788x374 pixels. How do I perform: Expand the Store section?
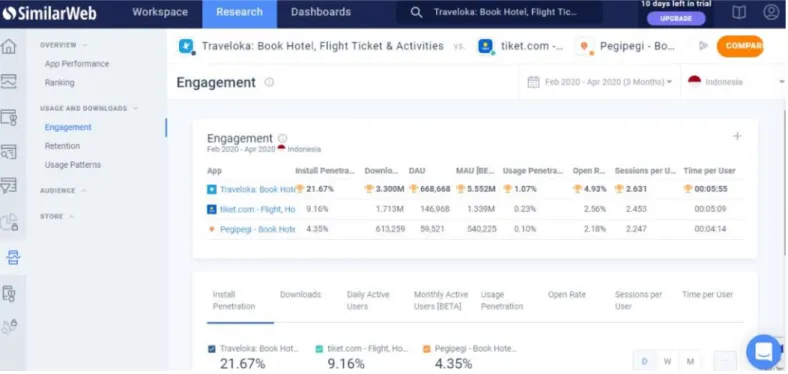click(x=57, y=216)
